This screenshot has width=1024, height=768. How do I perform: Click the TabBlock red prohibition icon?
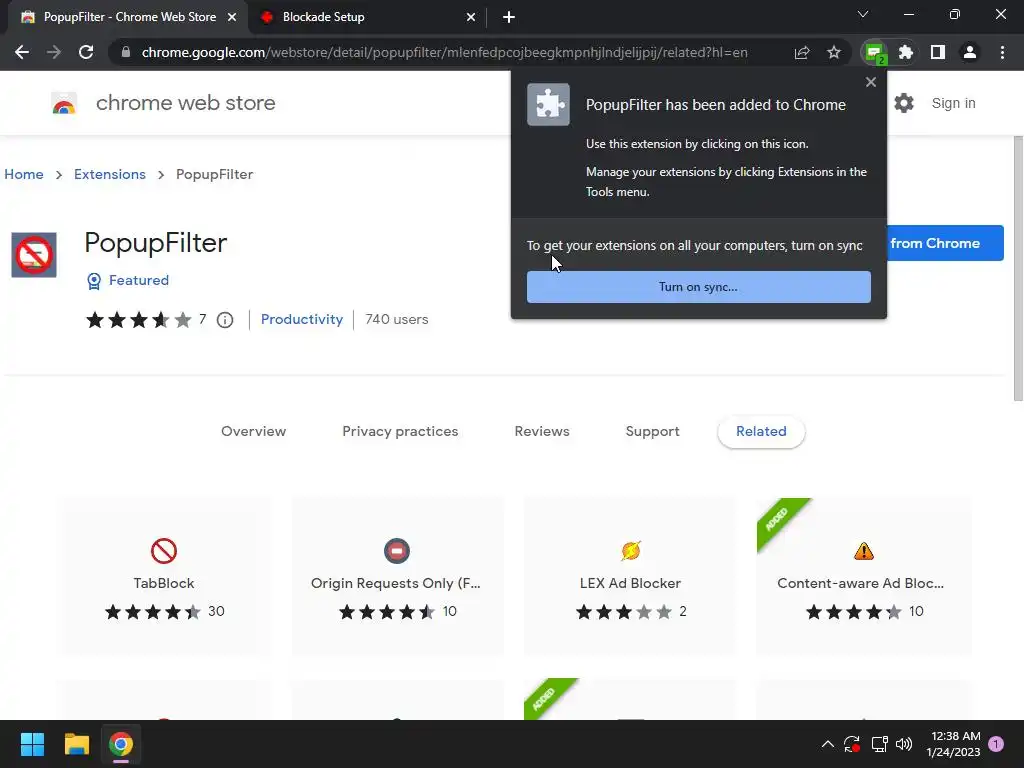point(164,551)
